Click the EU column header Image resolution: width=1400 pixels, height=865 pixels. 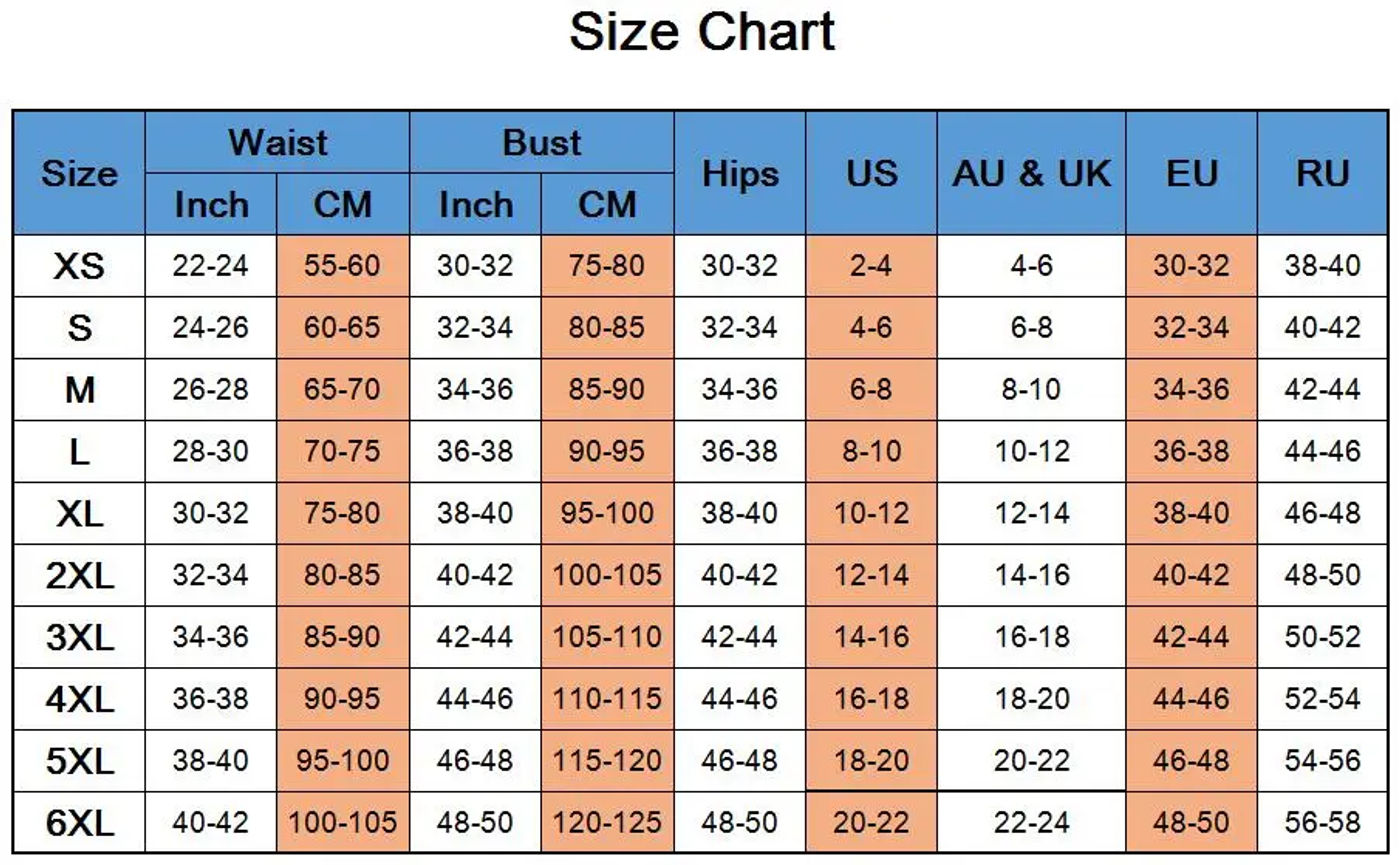coord(1191,173)
